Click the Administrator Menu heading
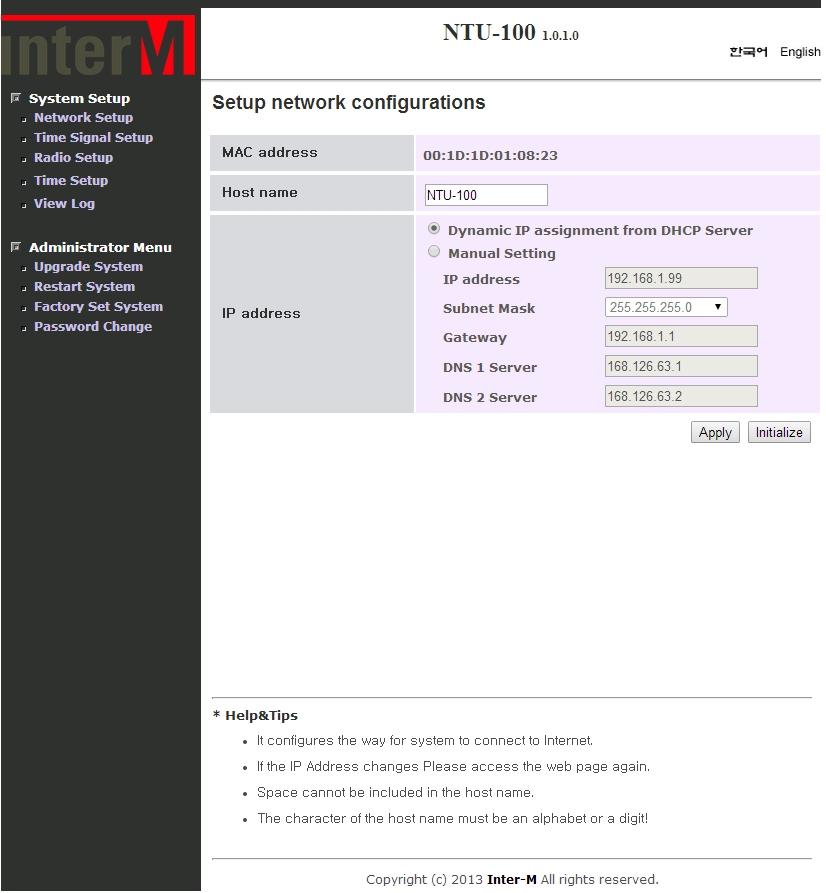This screenshot has height=893, width=826. (x=100, y=248)
